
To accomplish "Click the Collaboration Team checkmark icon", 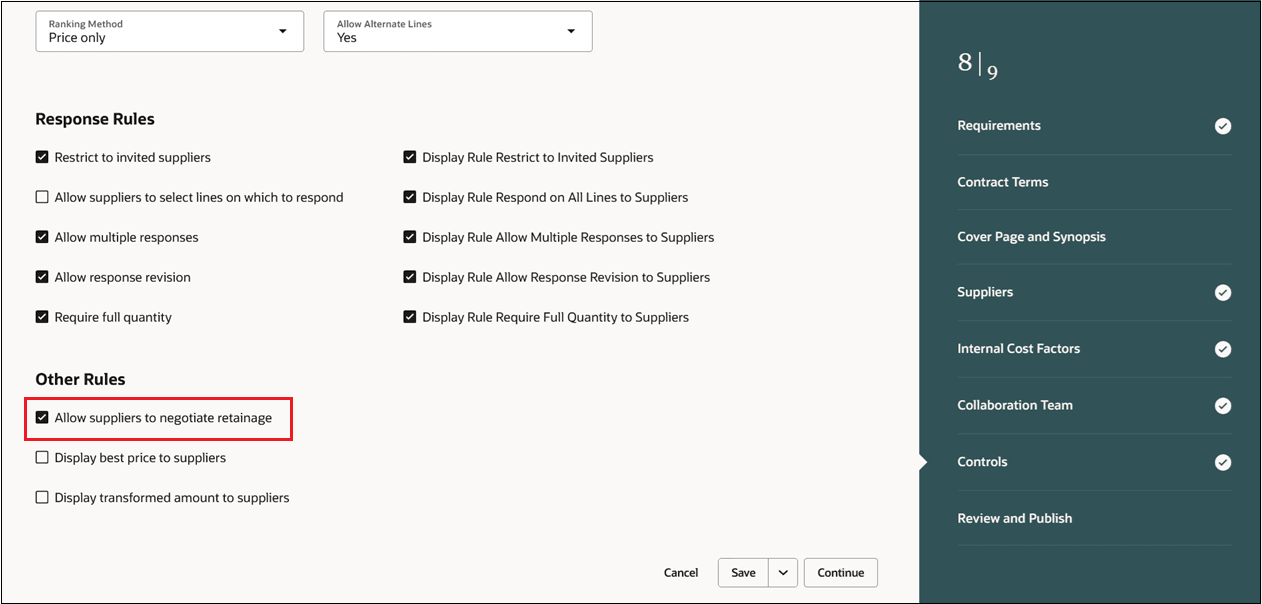I will (x=1222, y=406).
